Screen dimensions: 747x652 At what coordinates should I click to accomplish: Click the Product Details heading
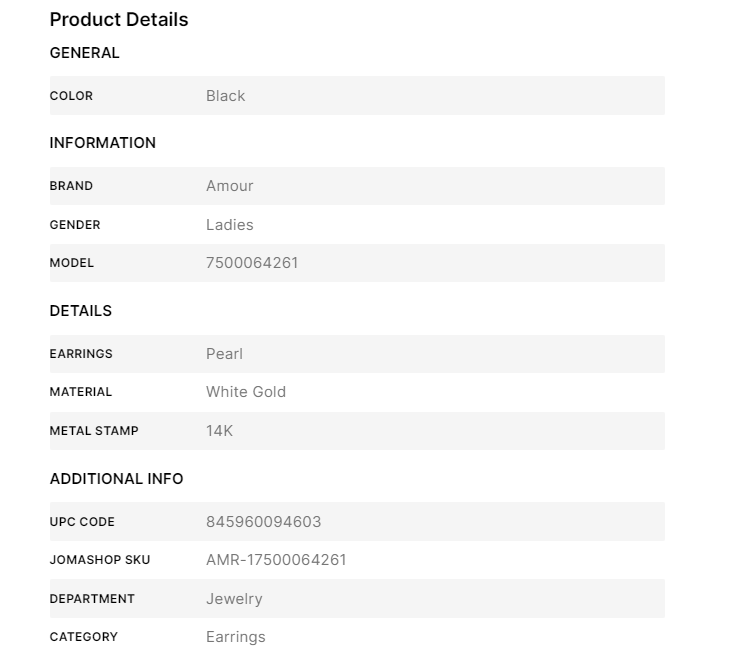click(x=118, y=19)
